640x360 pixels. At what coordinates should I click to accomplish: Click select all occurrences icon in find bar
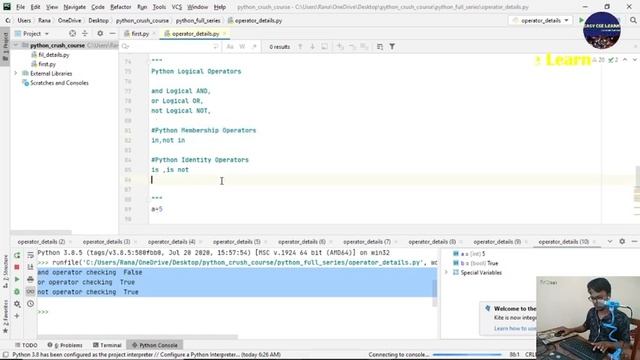[x=324, y=47]
